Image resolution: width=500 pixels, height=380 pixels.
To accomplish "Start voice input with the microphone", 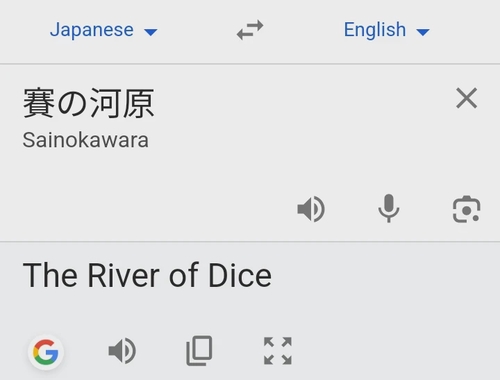I will click(389, 208).
